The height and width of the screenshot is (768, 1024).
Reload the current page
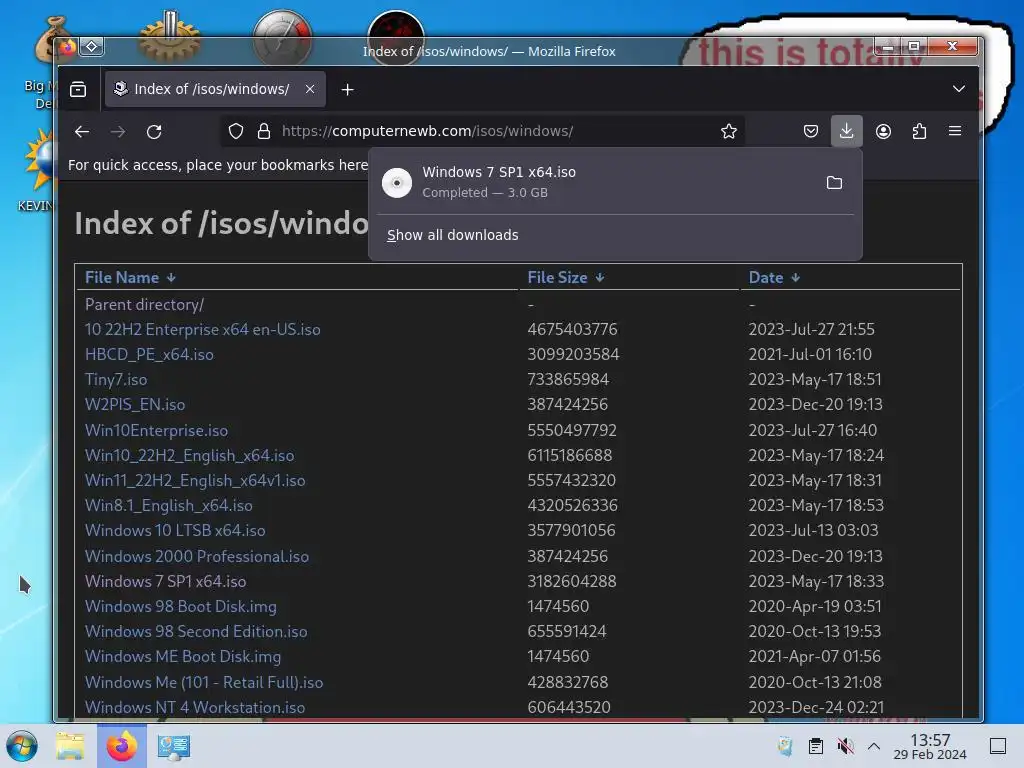tap(154, 132)
